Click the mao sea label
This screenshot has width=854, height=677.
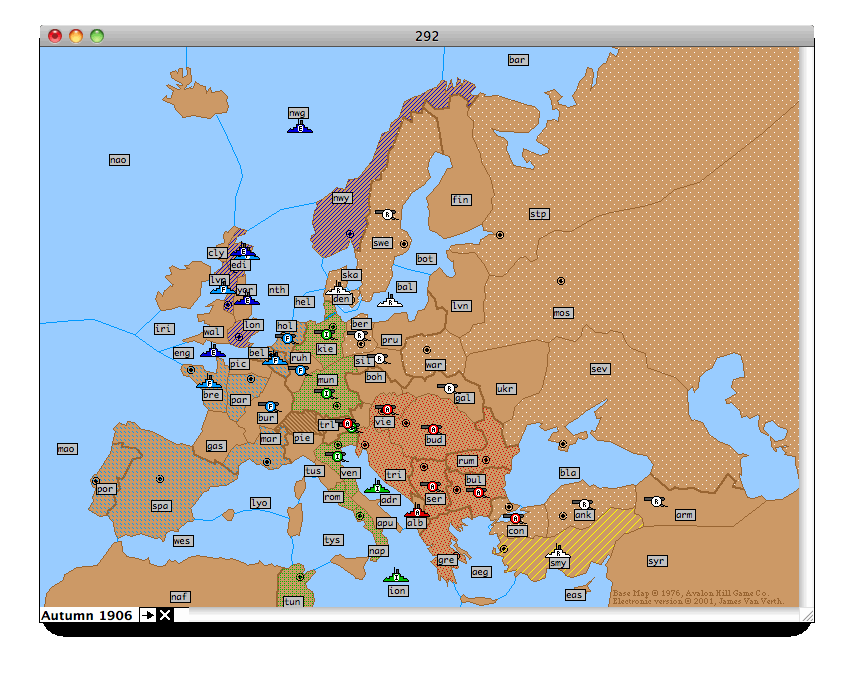coord(67,449)
